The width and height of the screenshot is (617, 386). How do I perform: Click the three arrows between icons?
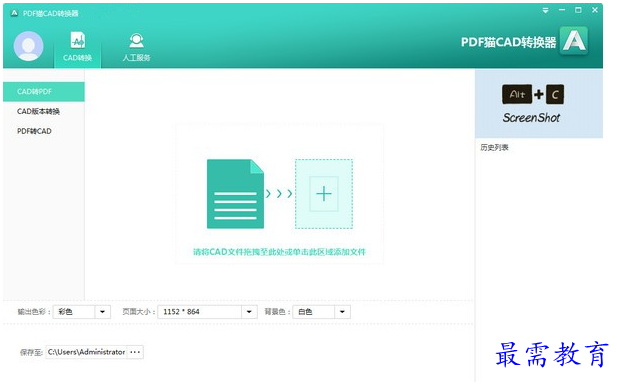click(279, 194)
